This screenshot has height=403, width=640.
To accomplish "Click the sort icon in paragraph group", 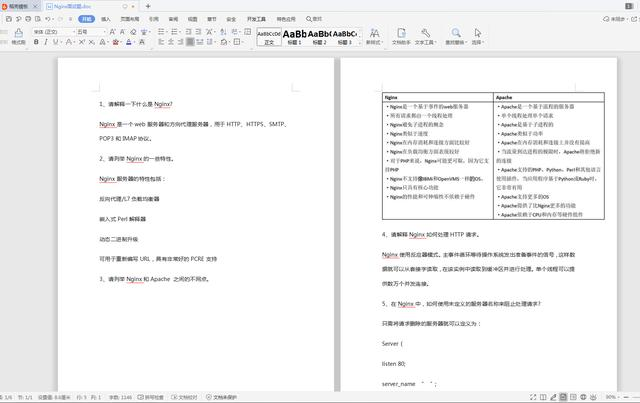I will [x=223, y=31].
